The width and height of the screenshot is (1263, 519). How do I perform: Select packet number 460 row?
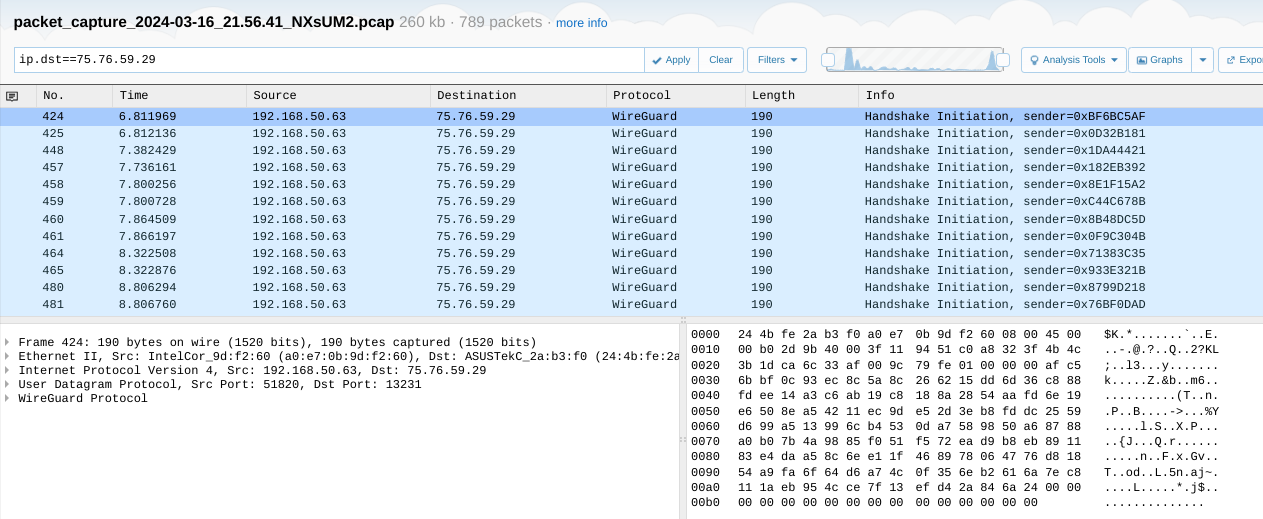tap(631, 218)
